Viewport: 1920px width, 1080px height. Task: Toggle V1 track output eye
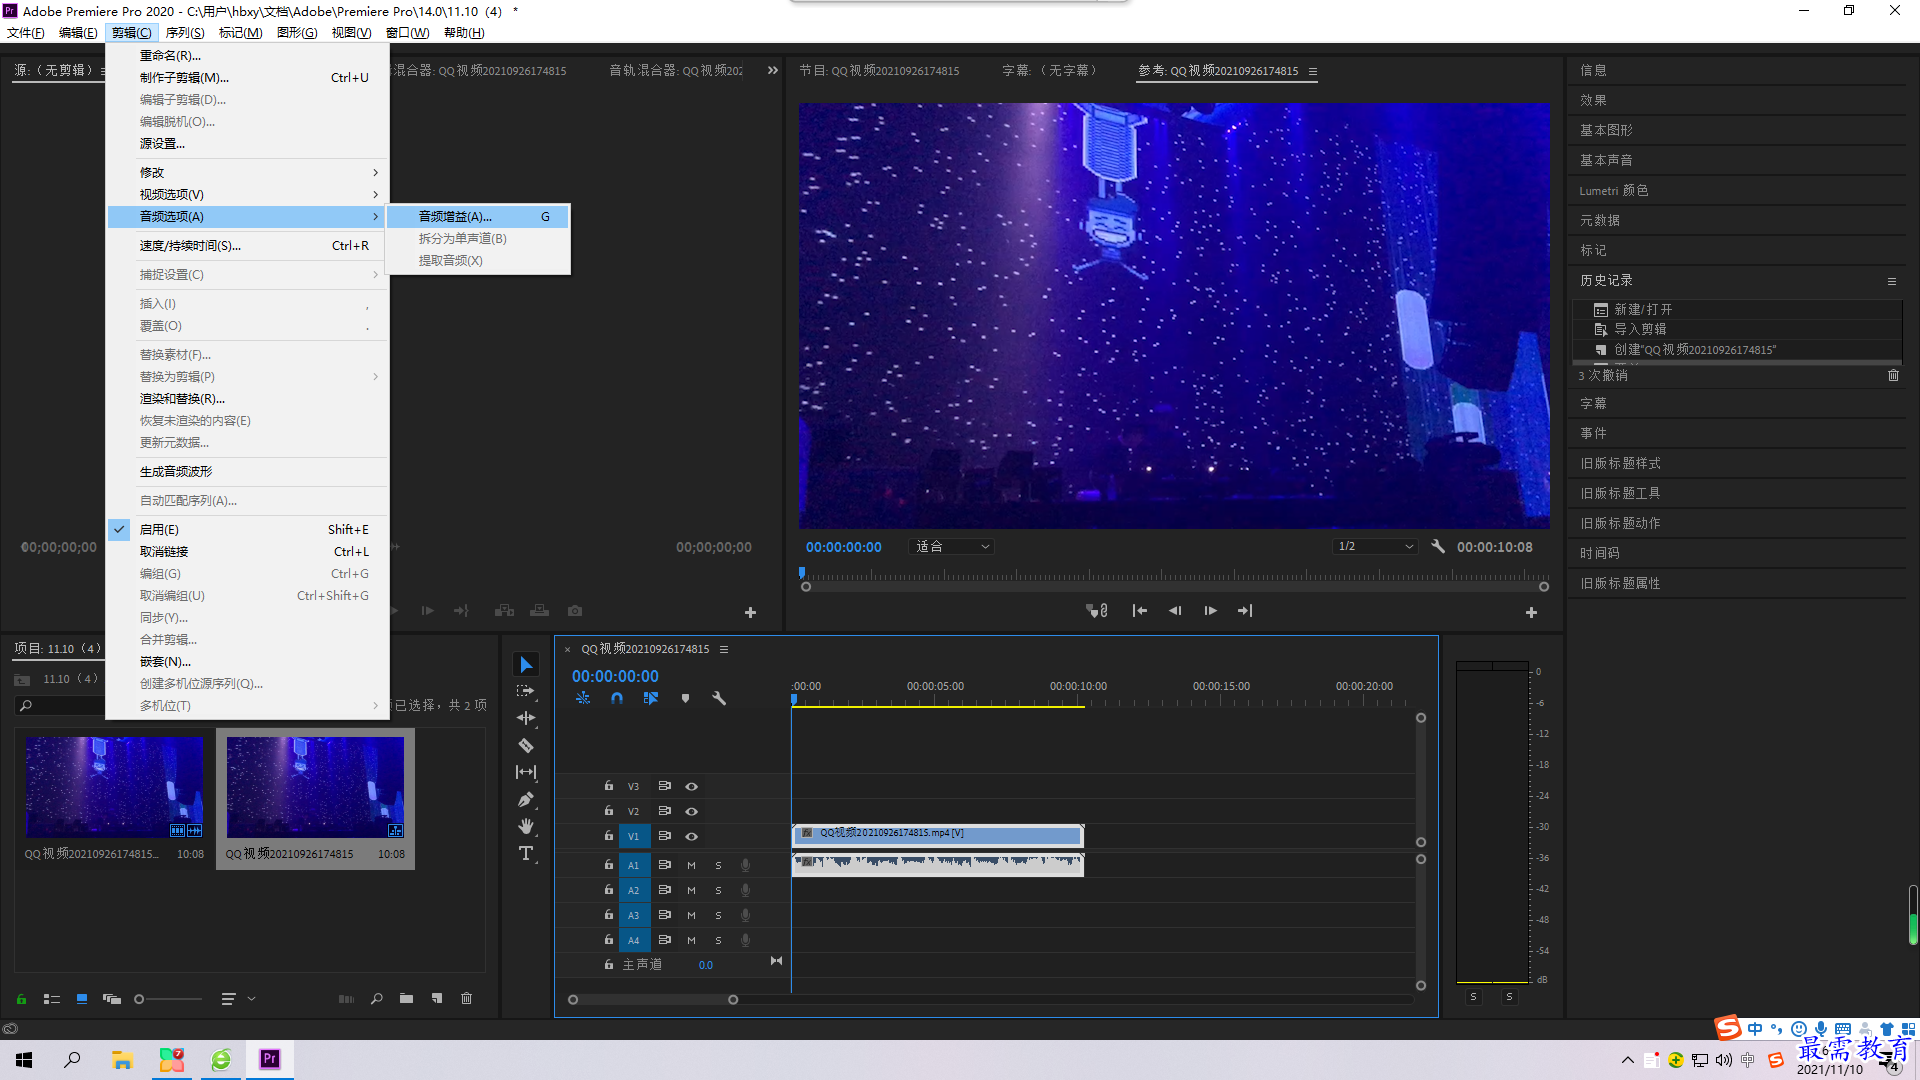[691, 837]
